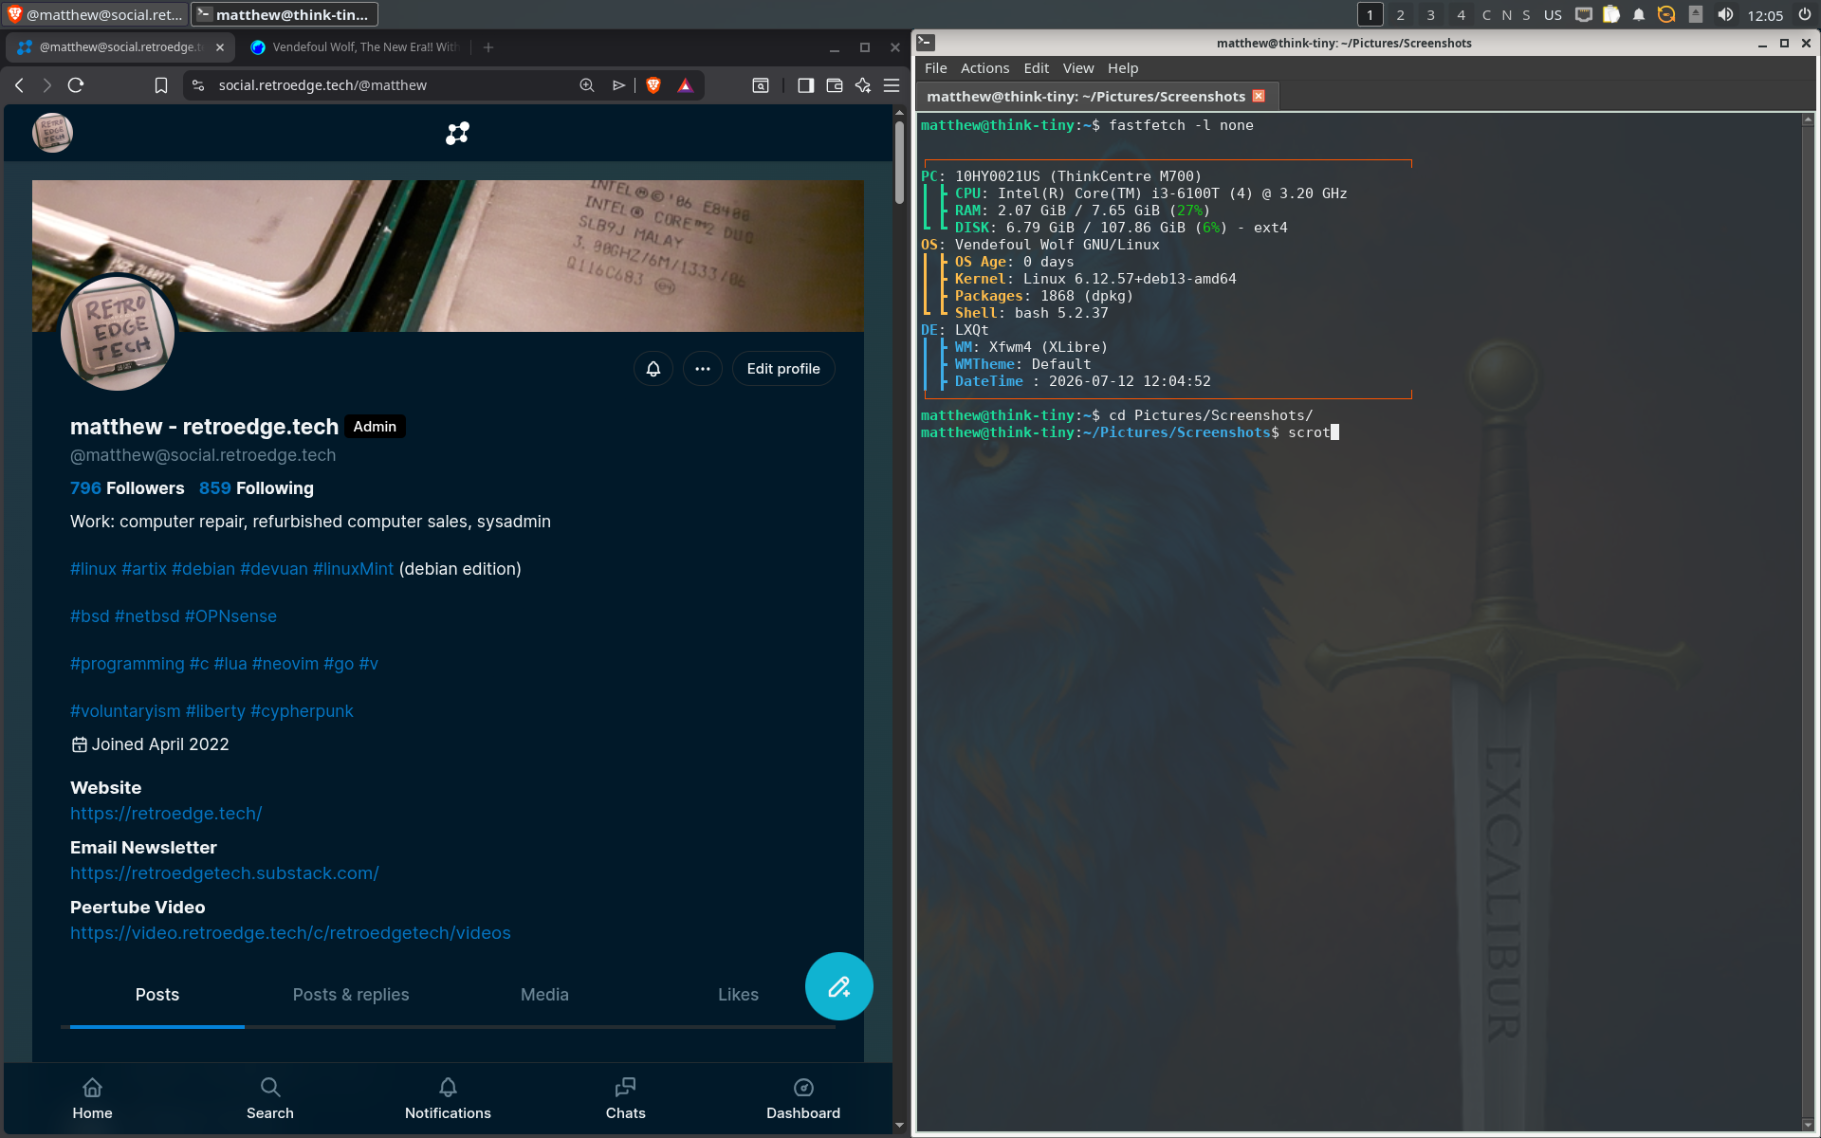Go to Home in bottom navigation
1821x1138 pixels.
pos(92,1098)
